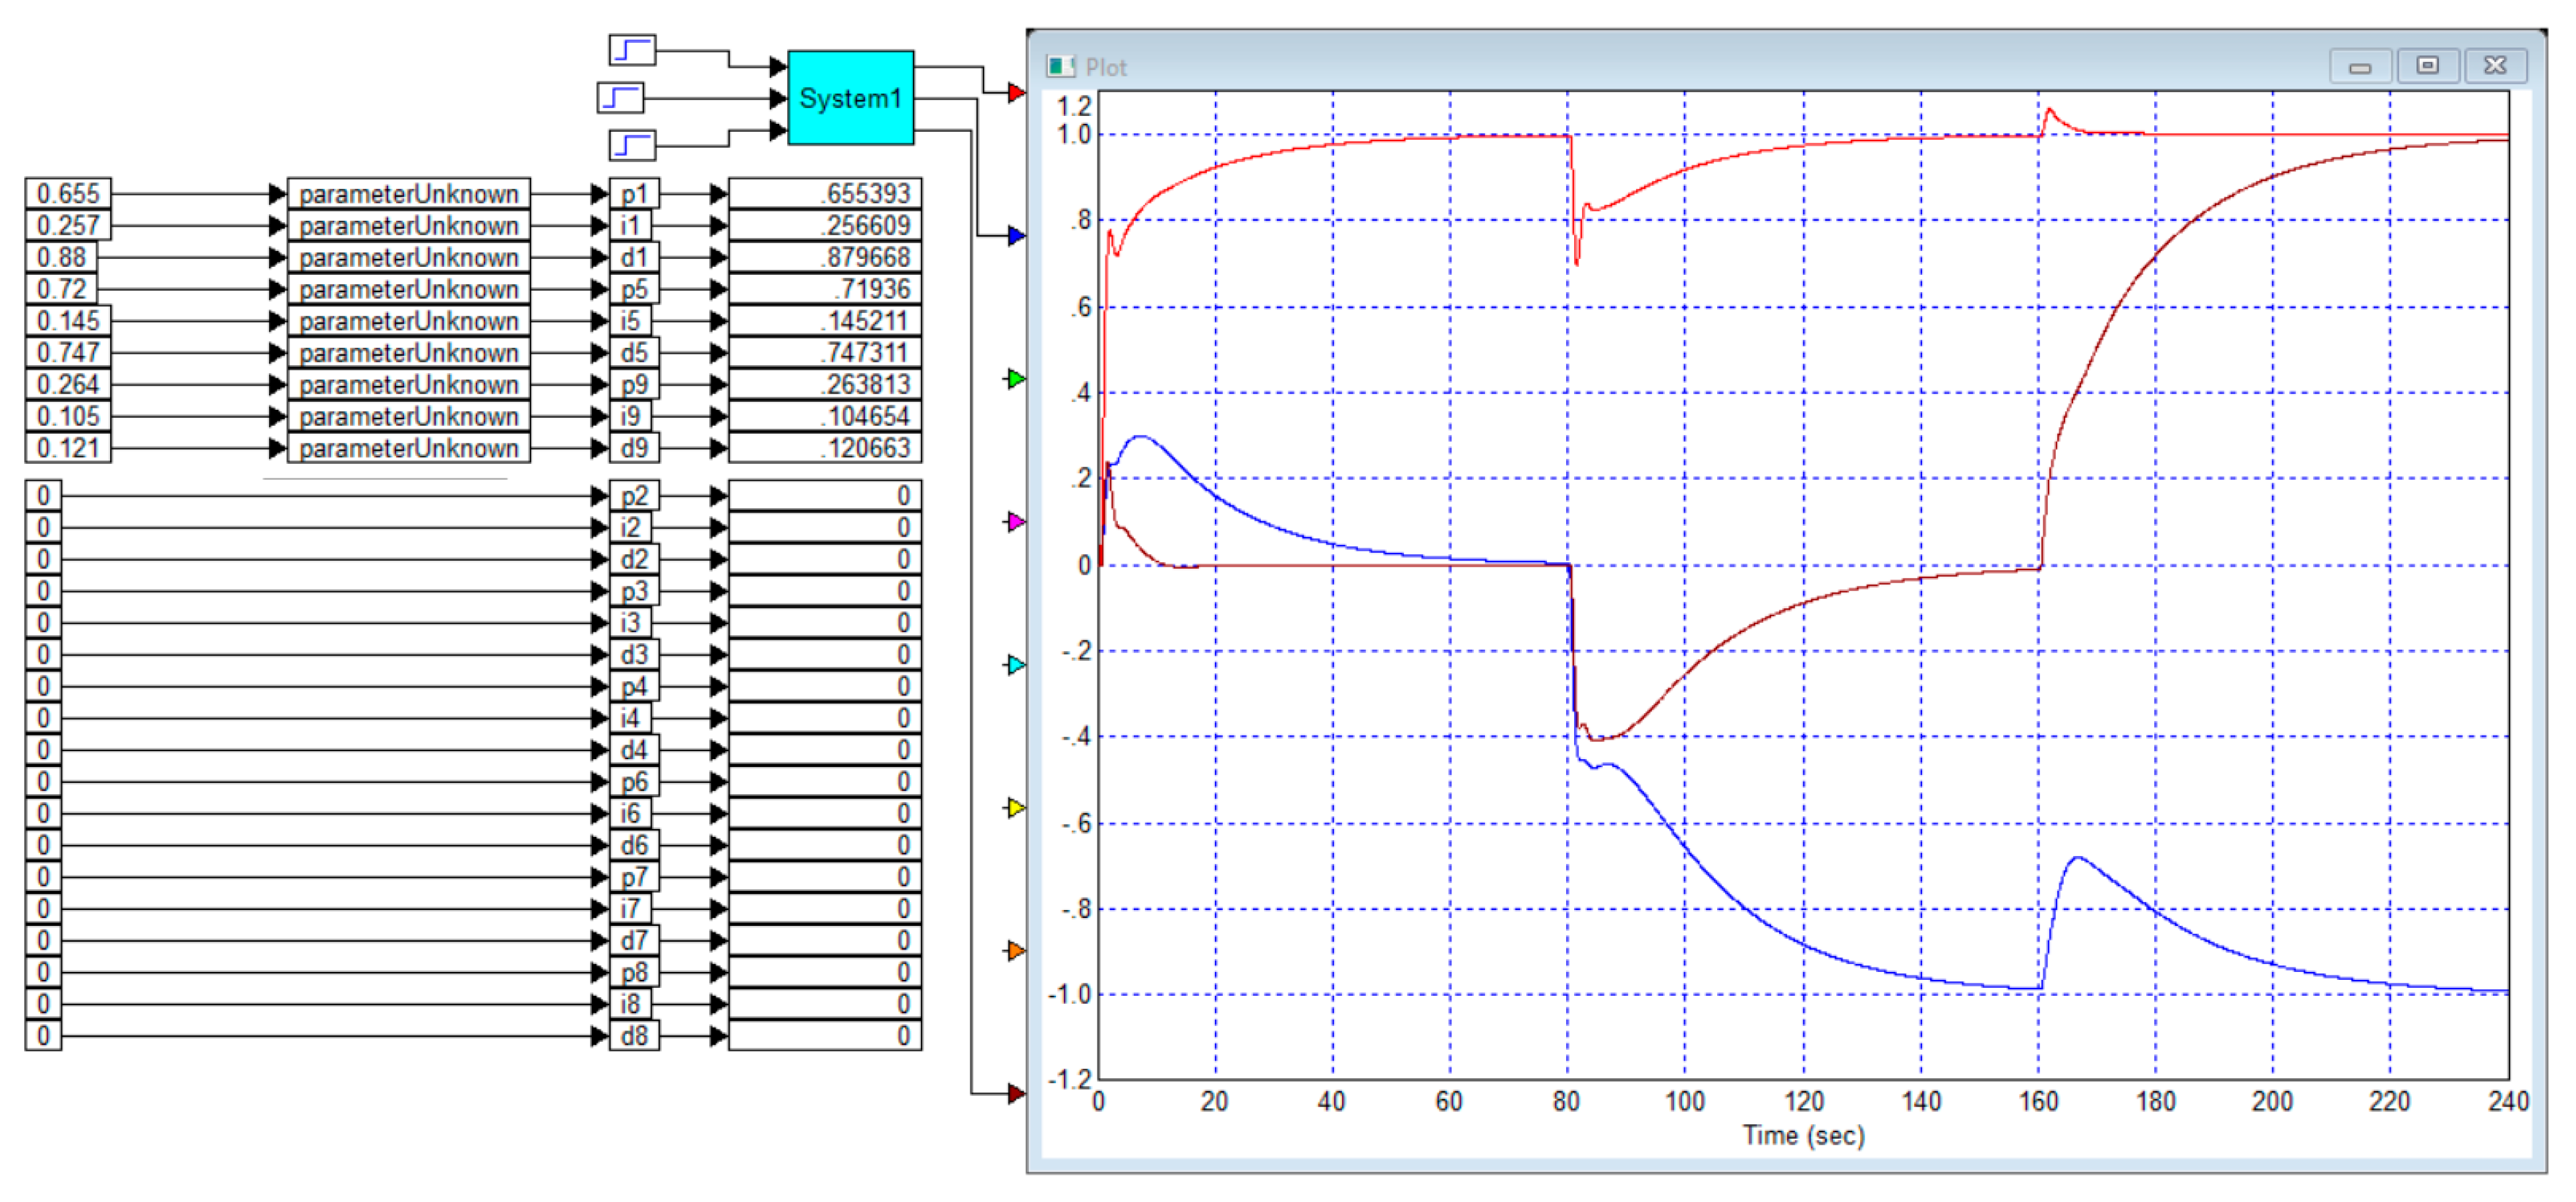
Task: Click the magenta plot input connector
Action: coord(1016,521)
